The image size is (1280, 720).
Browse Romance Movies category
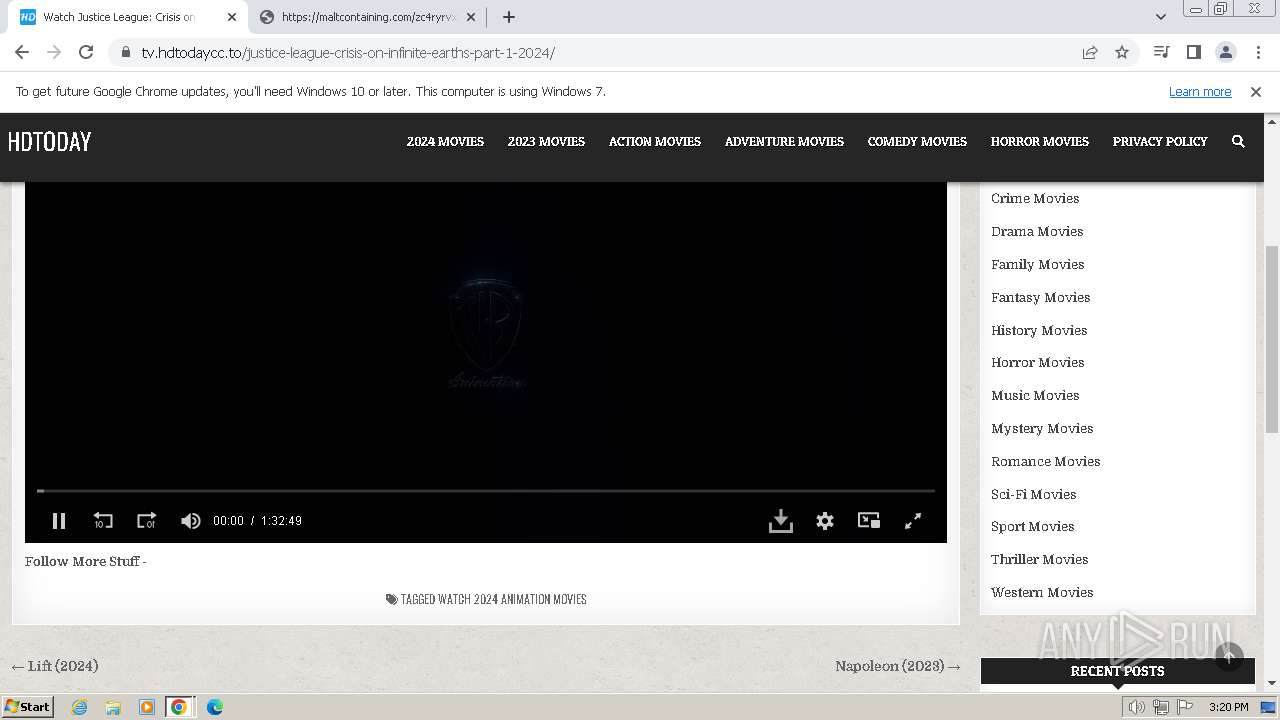[x=1046, y=461]
